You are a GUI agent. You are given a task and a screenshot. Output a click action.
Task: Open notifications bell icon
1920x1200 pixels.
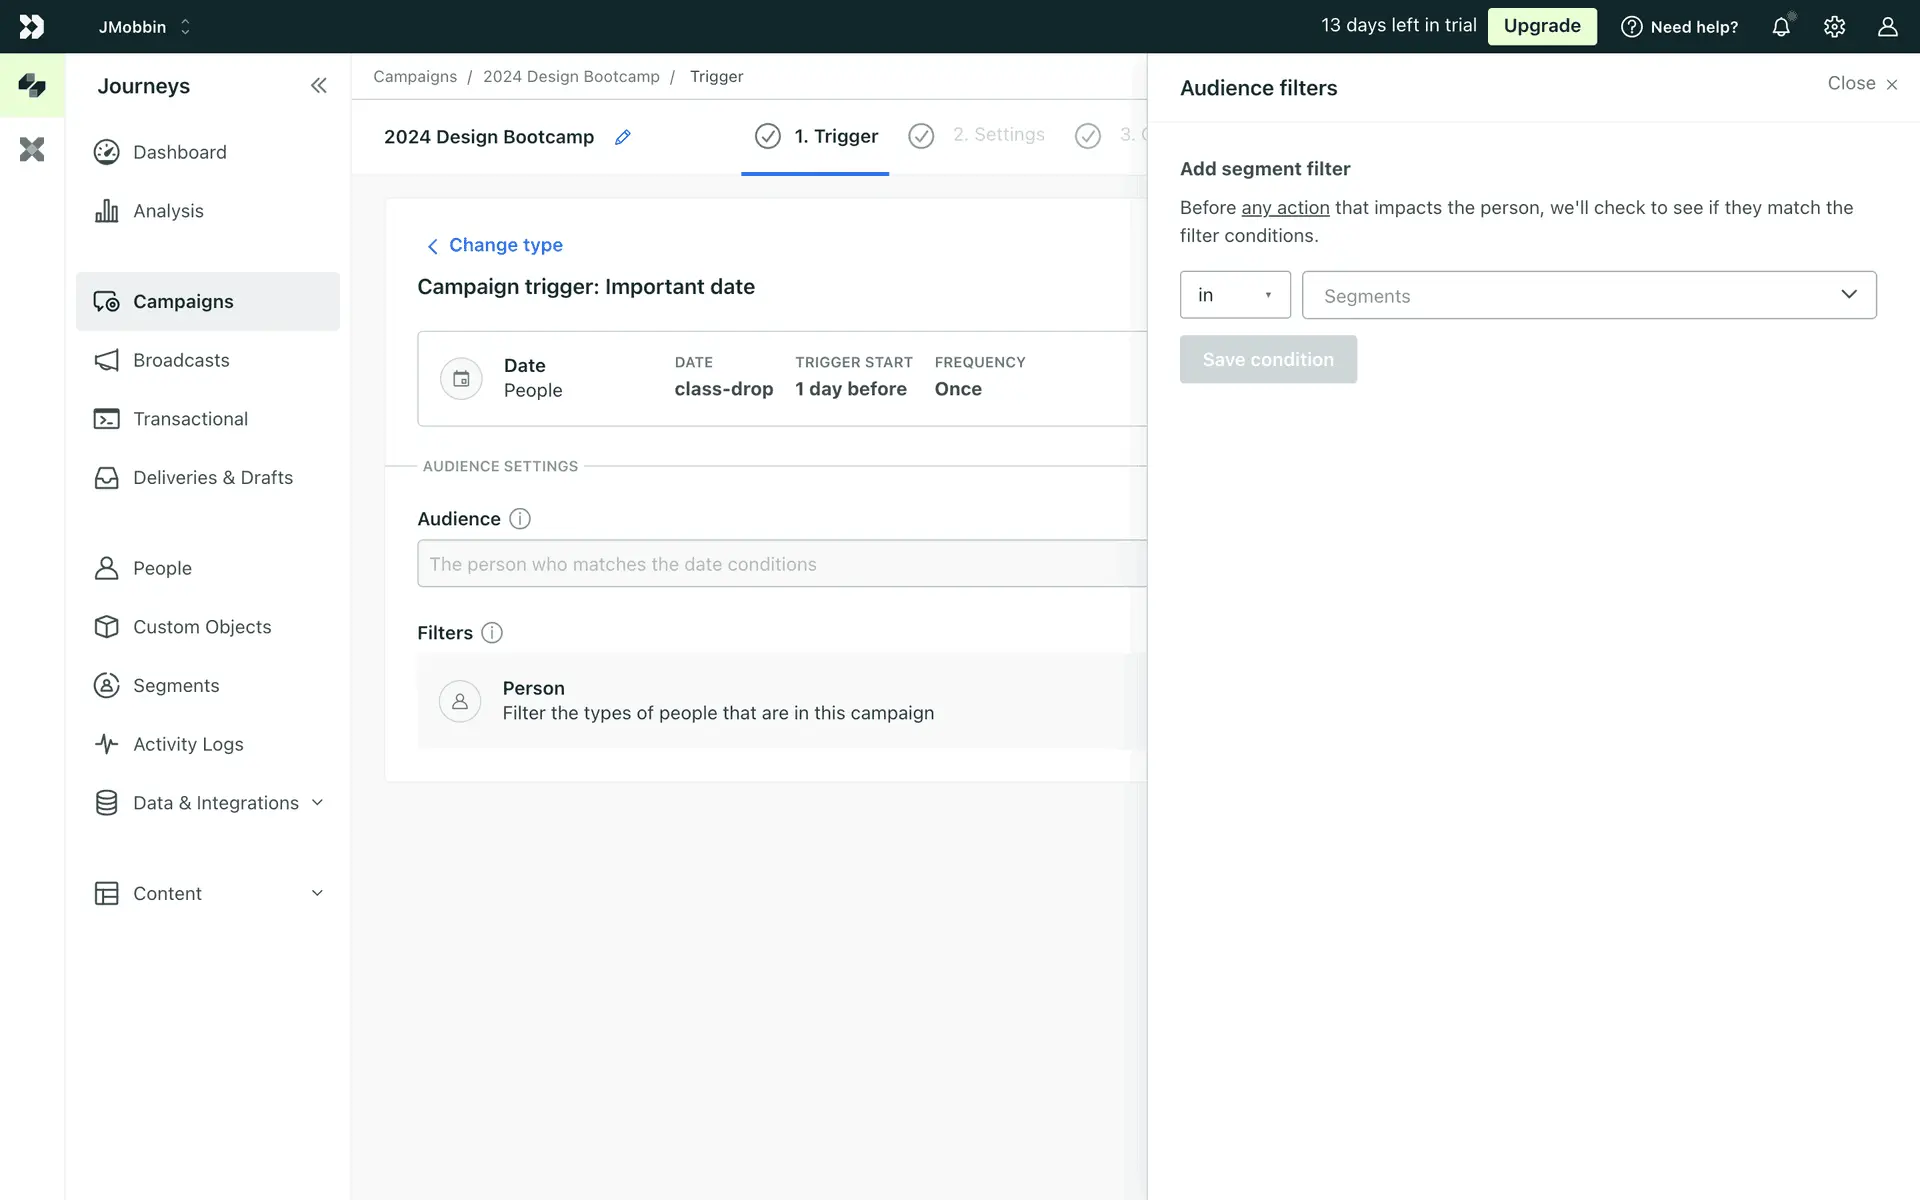1780,27
